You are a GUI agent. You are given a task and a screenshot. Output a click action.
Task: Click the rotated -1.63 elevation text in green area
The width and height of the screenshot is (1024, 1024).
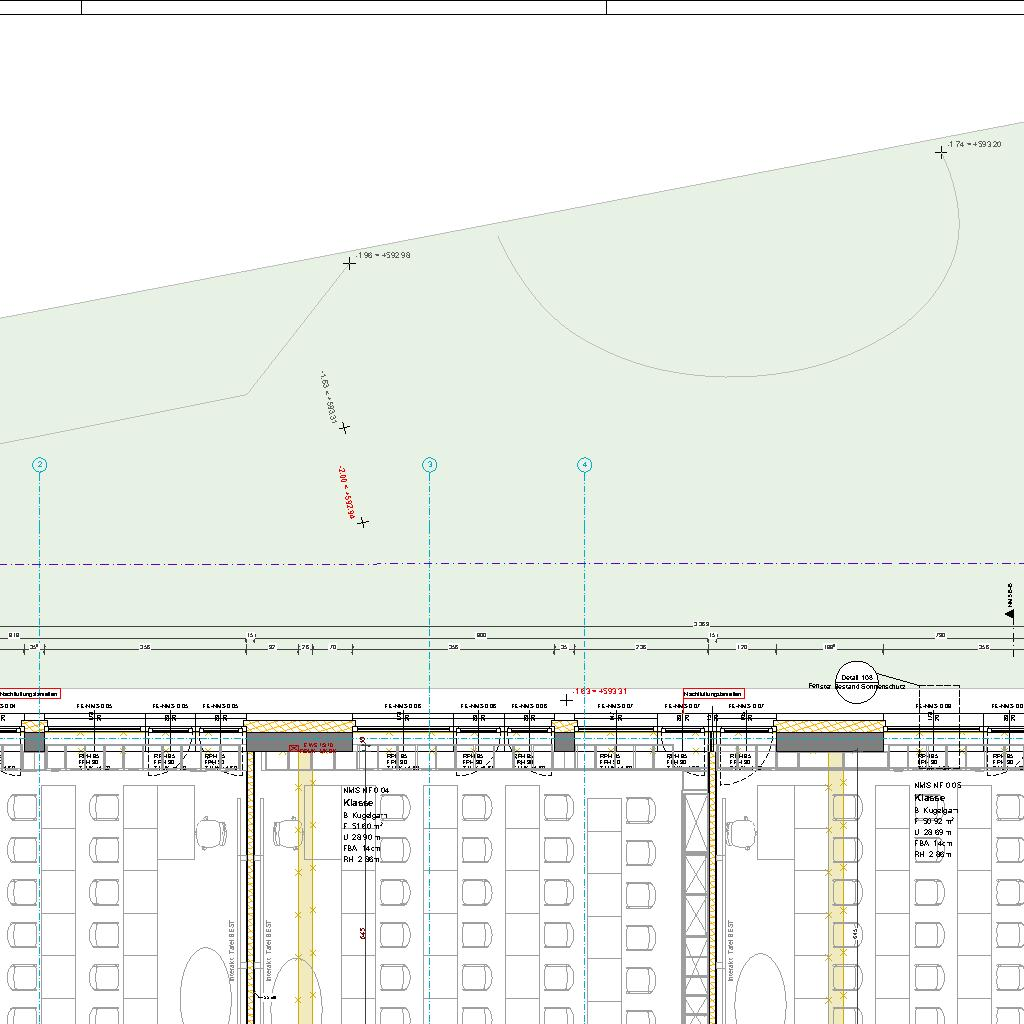coord(326,396)
